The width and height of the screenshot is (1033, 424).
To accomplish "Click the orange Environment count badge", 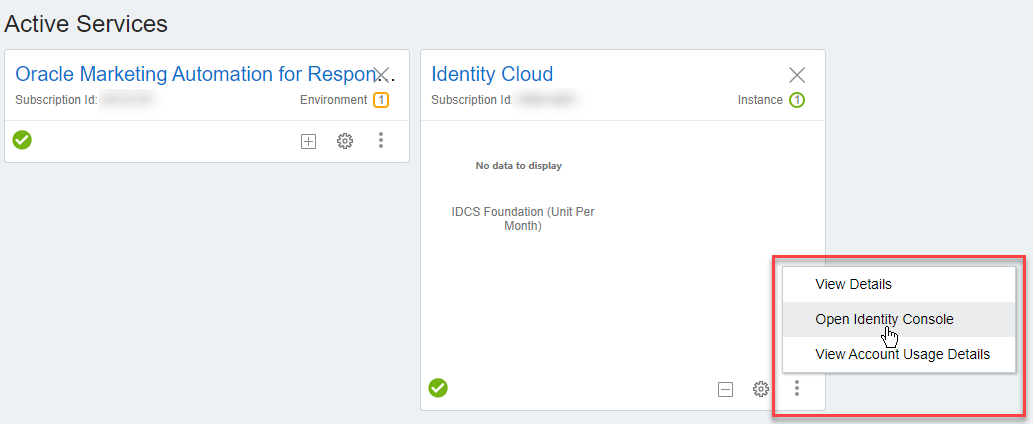I will pyautogui.click(x=381, y=100).
